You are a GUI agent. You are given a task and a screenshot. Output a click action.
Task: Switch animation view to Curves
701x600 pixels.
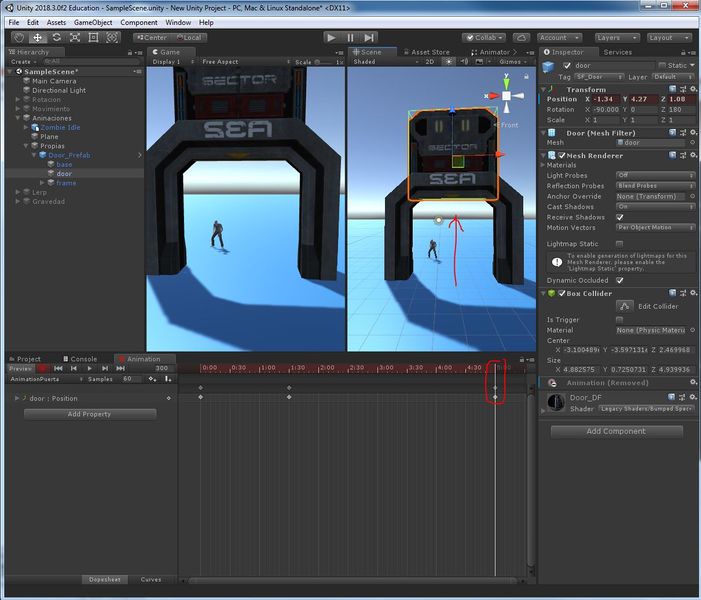pos(151,579)
